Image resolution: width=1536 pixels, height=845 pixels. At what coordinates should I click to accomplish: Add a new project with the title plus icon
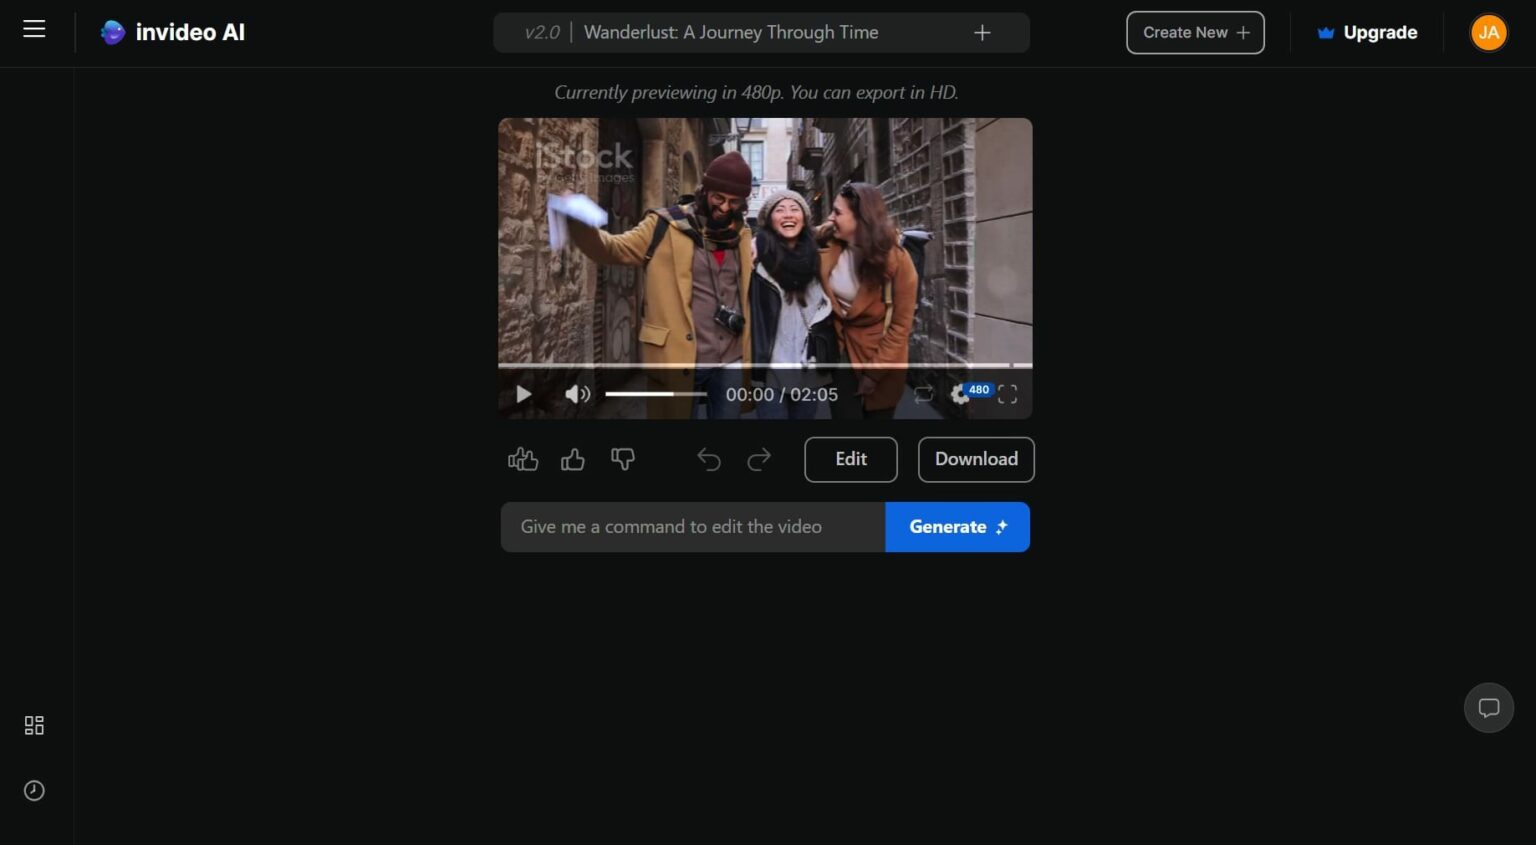[982, 32]
